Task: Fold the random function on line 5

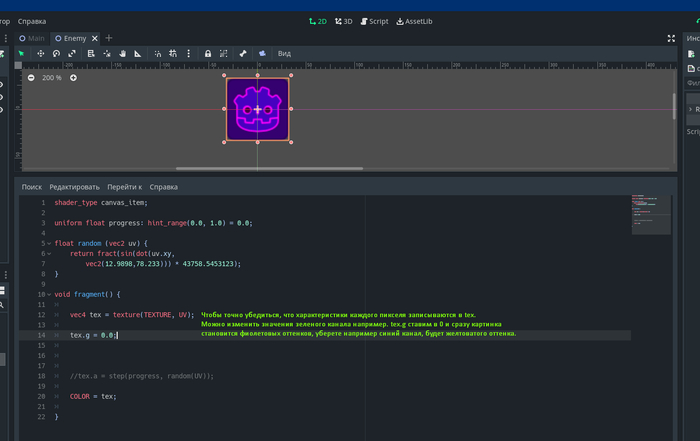Action: 47,243
